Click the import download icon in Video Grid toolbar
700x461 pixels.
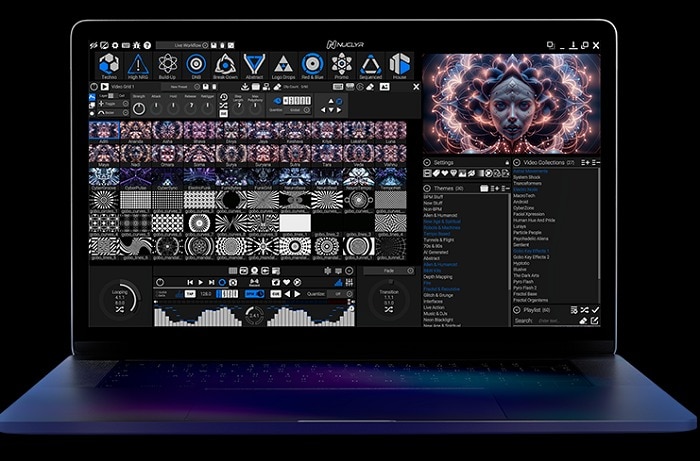coord(245,87)
